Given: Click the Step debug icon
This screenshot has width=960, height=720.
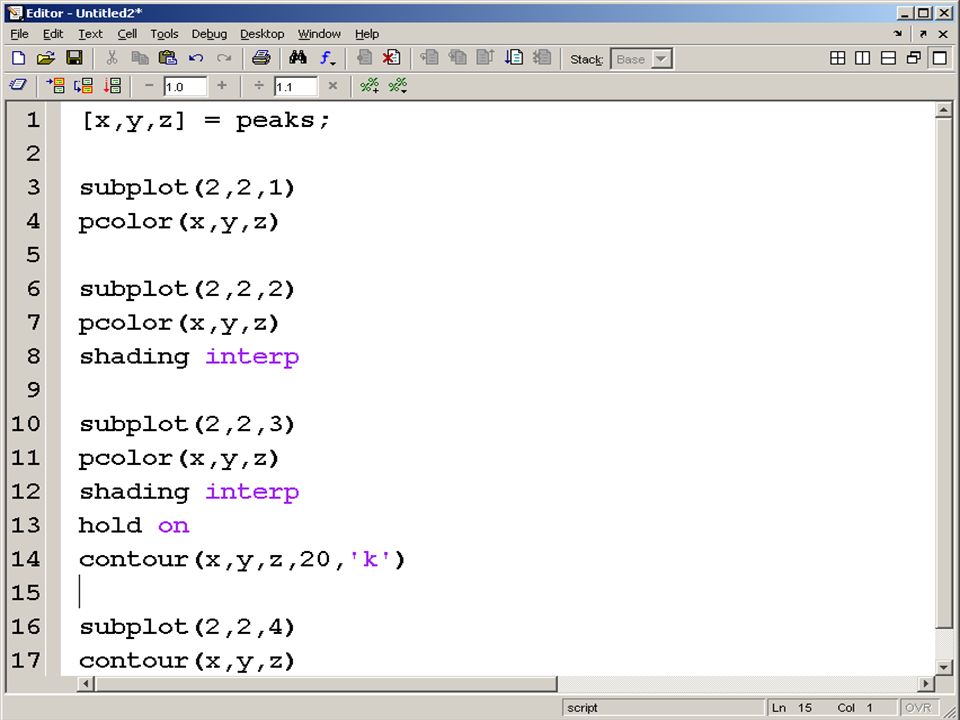Looking at the screenshot, I should click(x=429, y=58).
